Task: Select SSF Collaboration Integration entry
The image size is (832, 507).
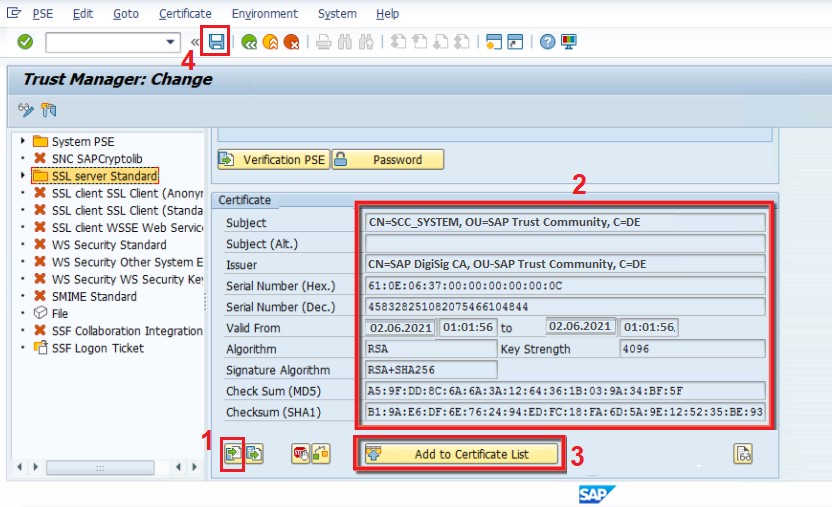Action: (127, 331)
